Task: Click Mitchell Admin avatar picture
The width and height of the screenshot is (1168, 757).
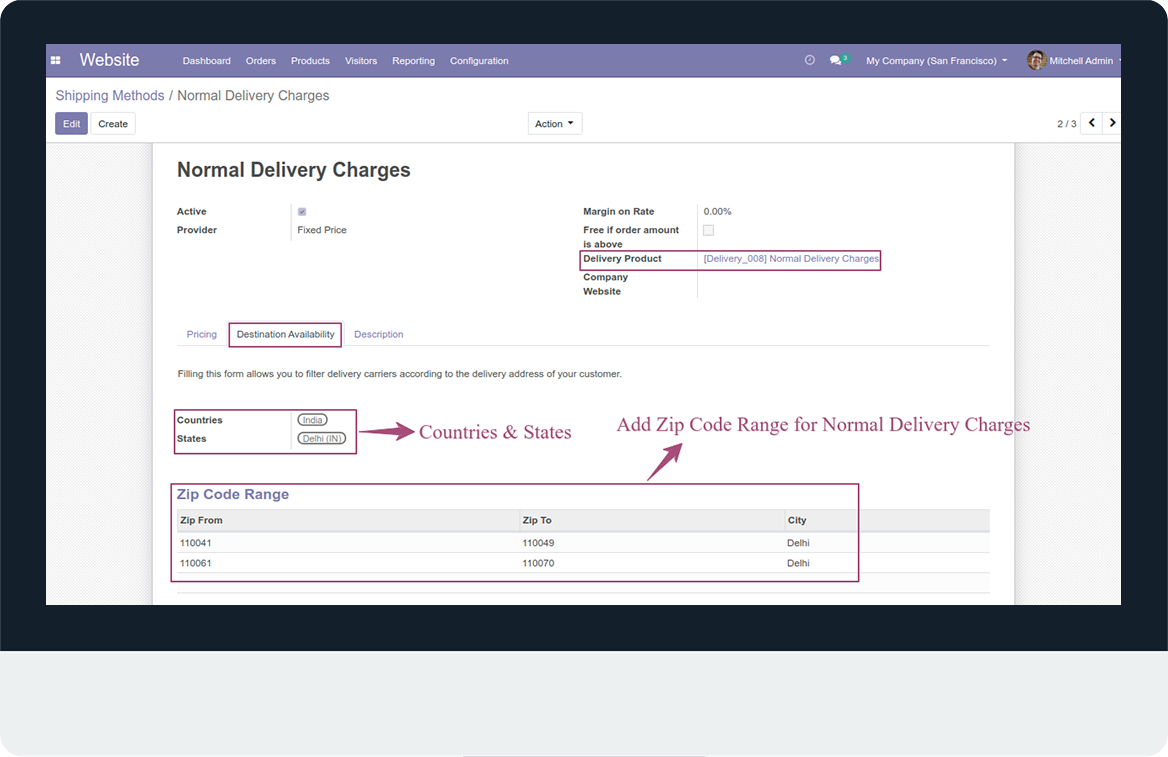Action: 1036,60
